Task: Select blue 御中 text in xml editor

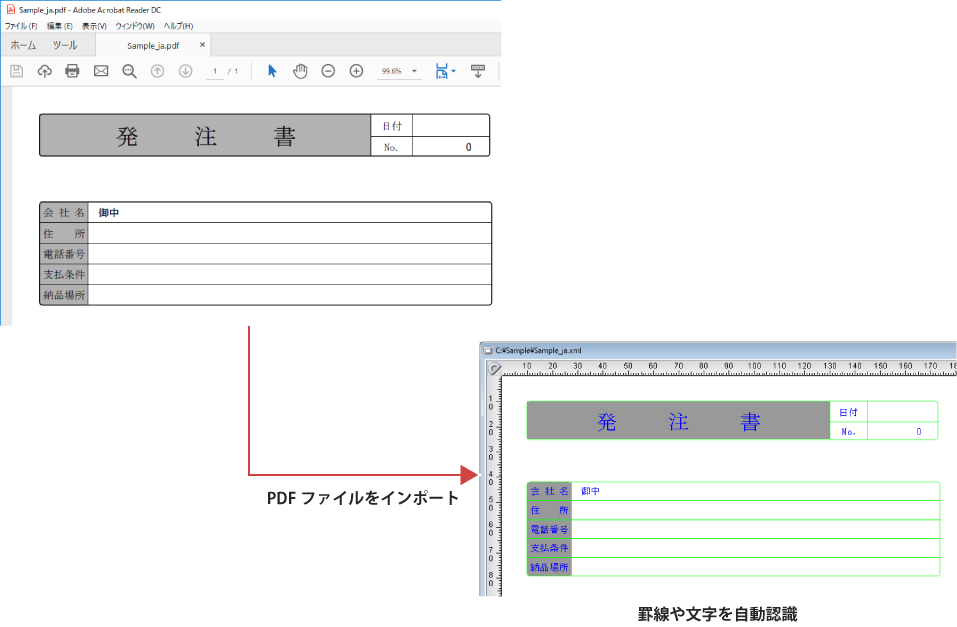Action: (590, 491)
